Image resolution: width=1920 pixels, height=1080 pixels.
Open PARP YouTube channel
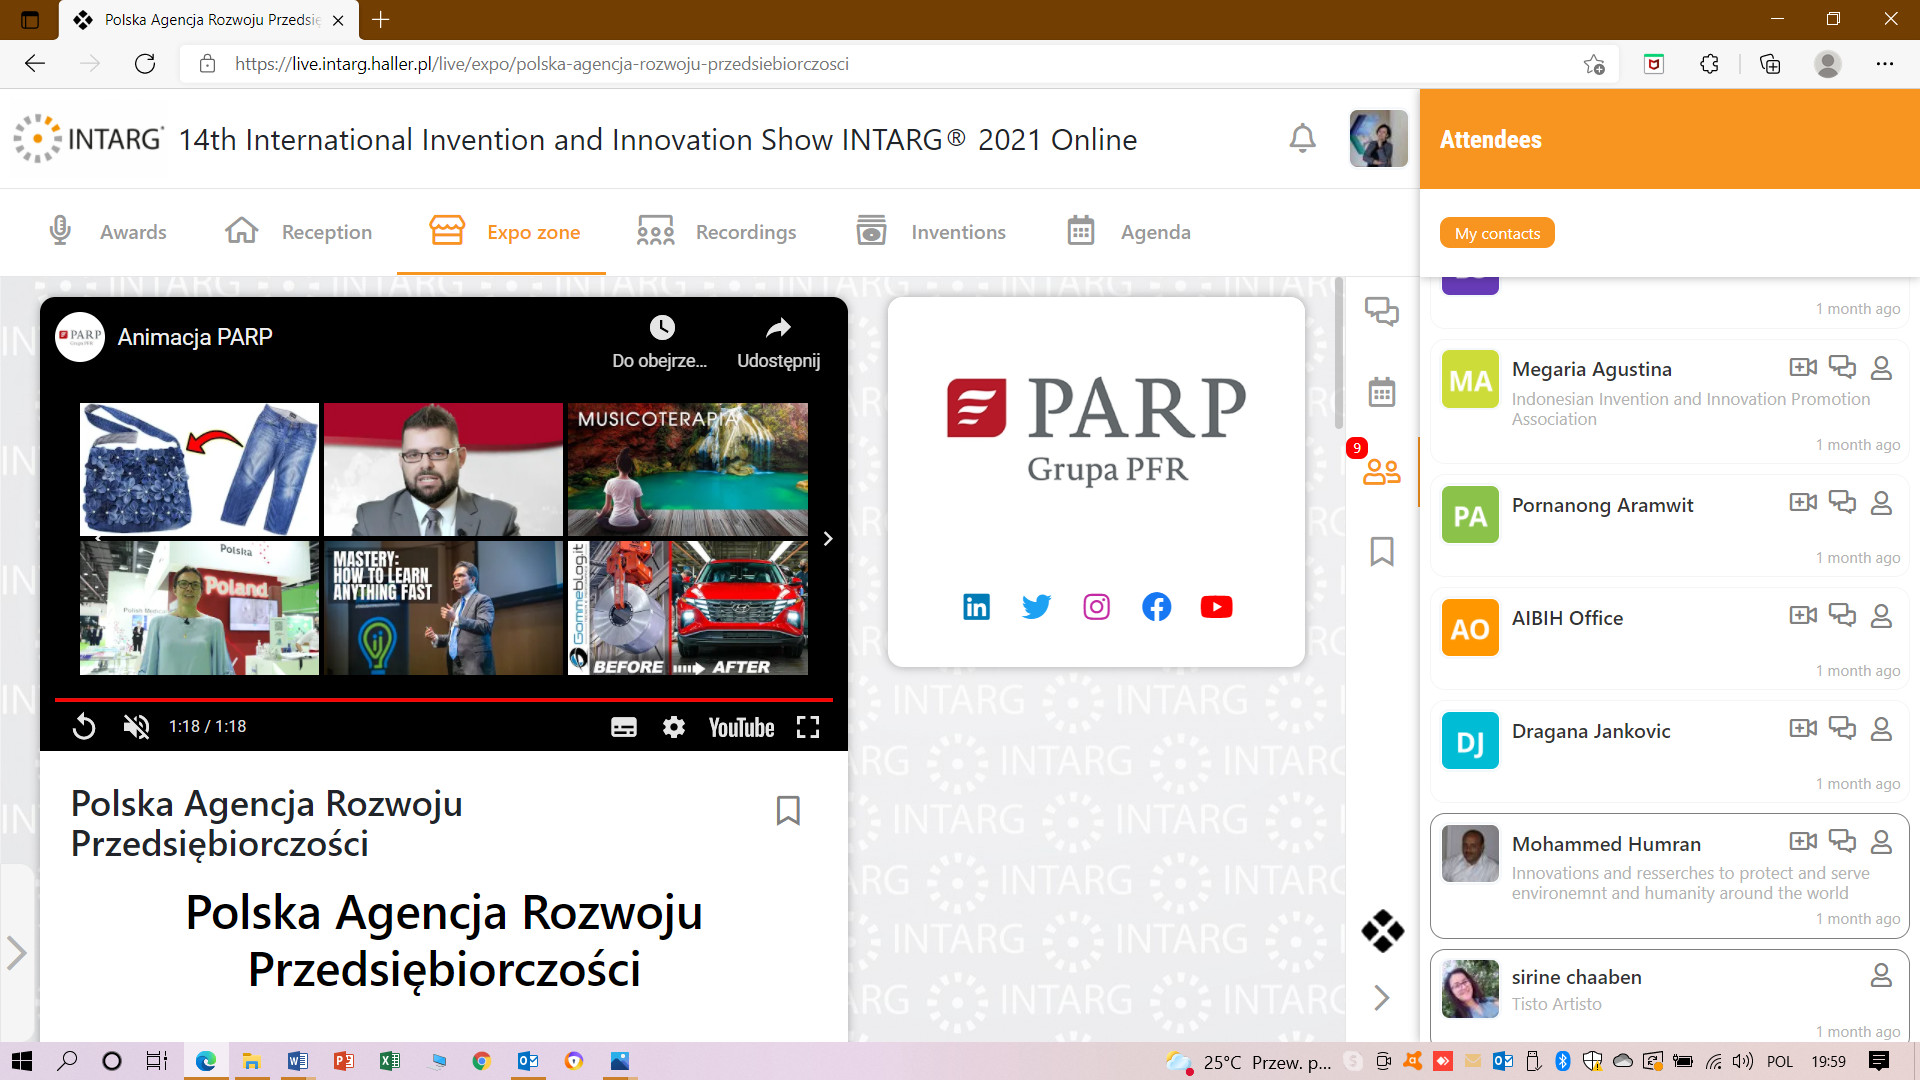point(1216,606)
